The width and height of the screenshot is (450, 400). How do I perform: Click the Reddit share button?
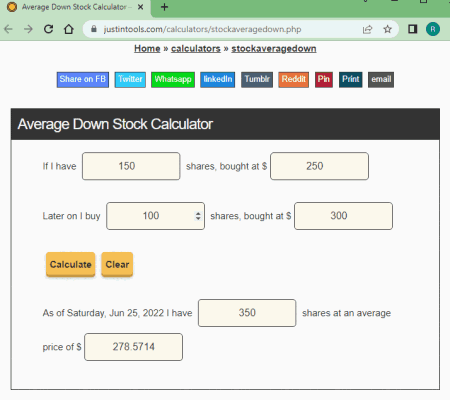(293, 80)
